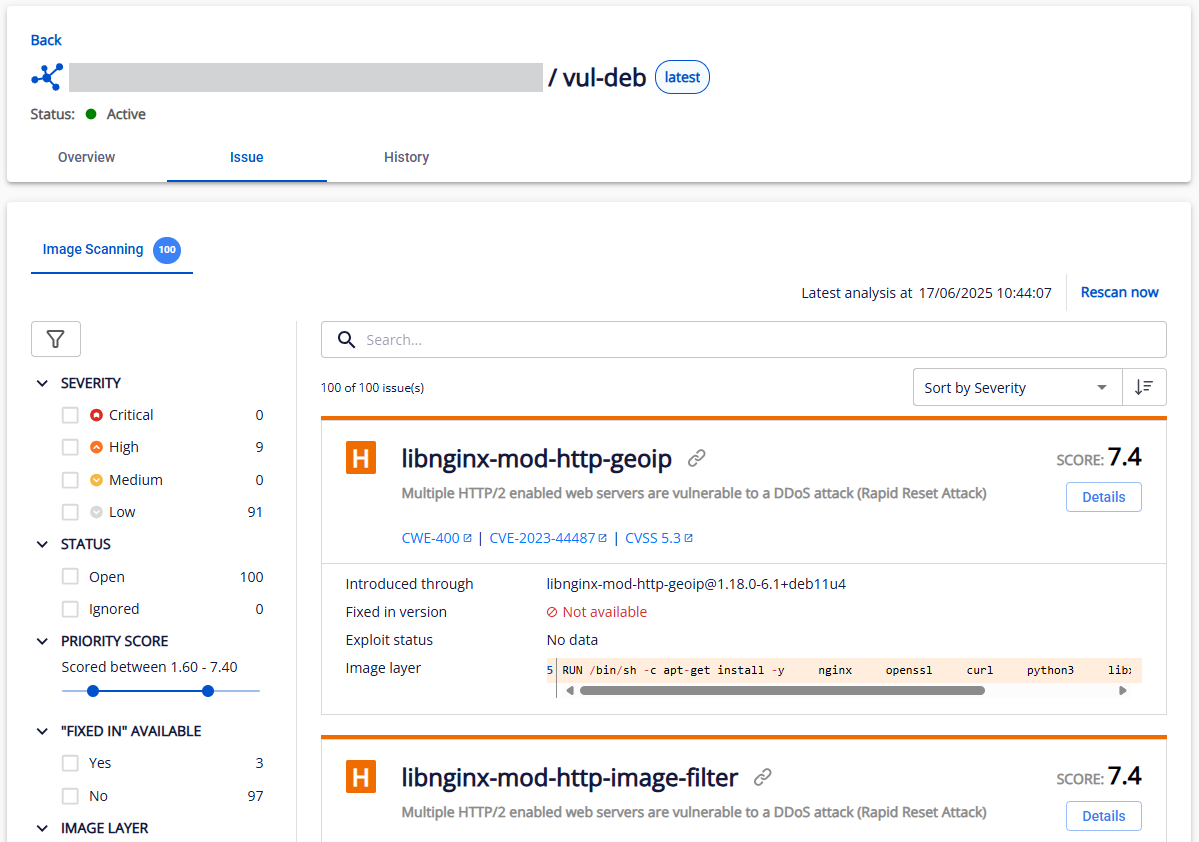Click the libnginx-mod-http-geoip issue title
1199x842 pixels.
click(x=536, y=458)
